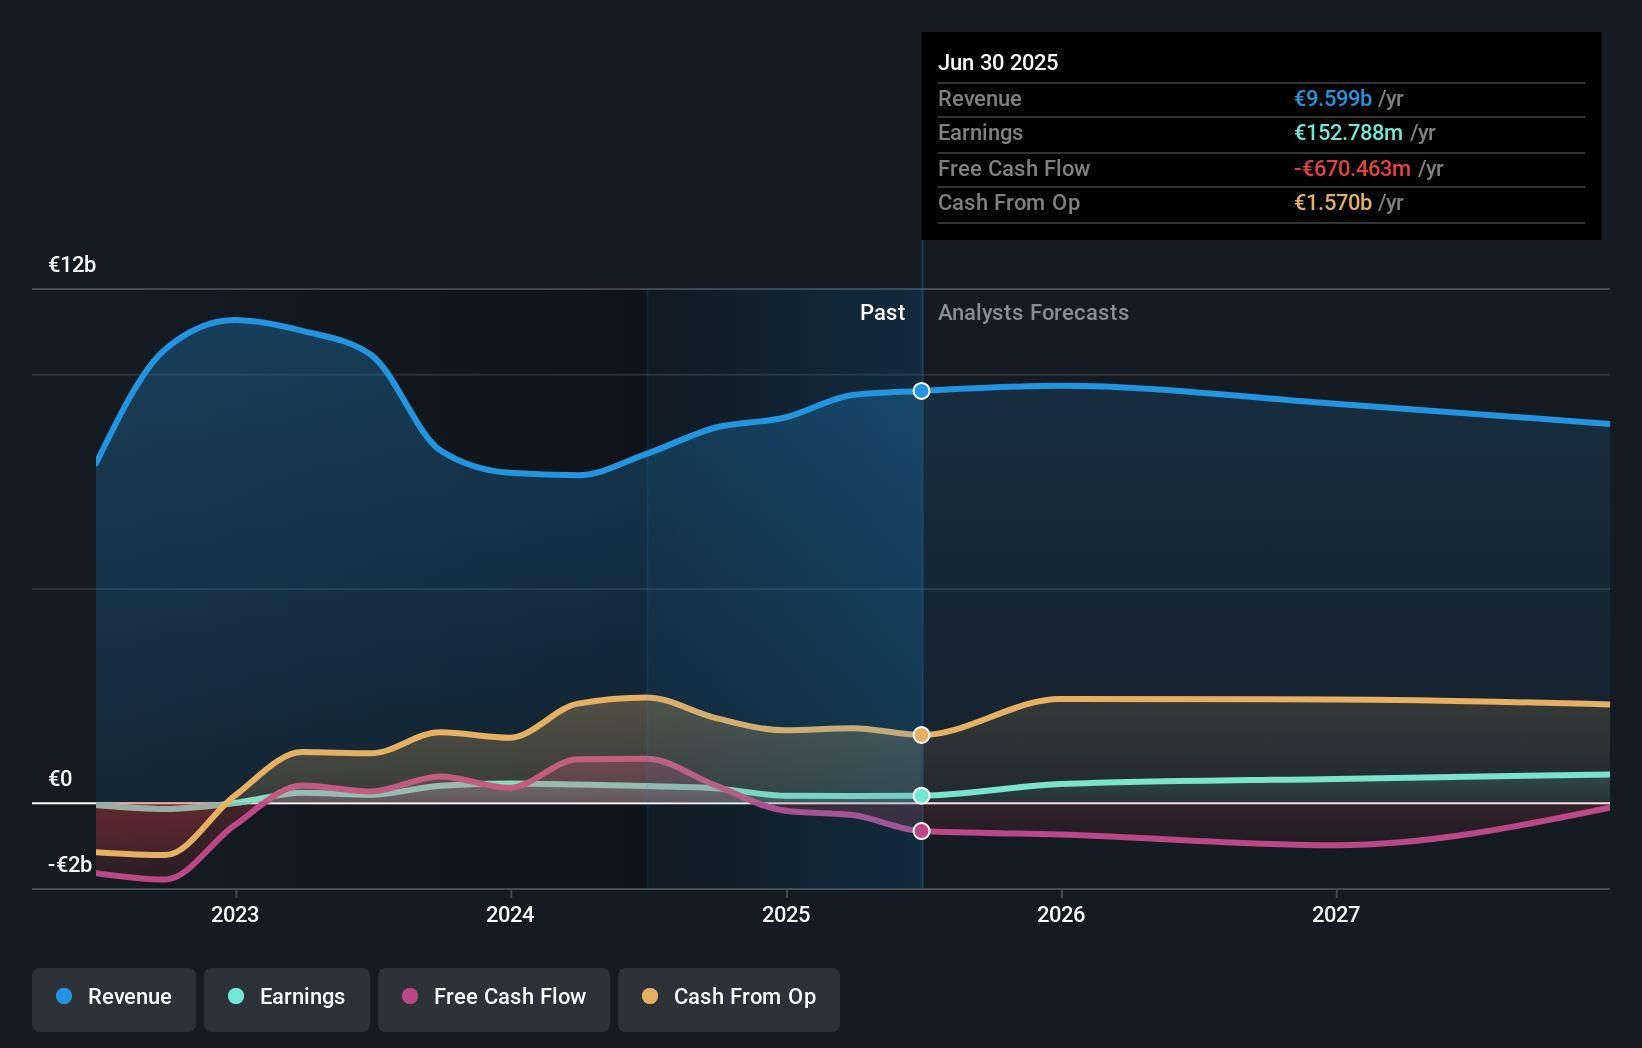Click the teal Earnings dot icon in legend
The width and height of the screenshot is (1642, 1048).
234,997
